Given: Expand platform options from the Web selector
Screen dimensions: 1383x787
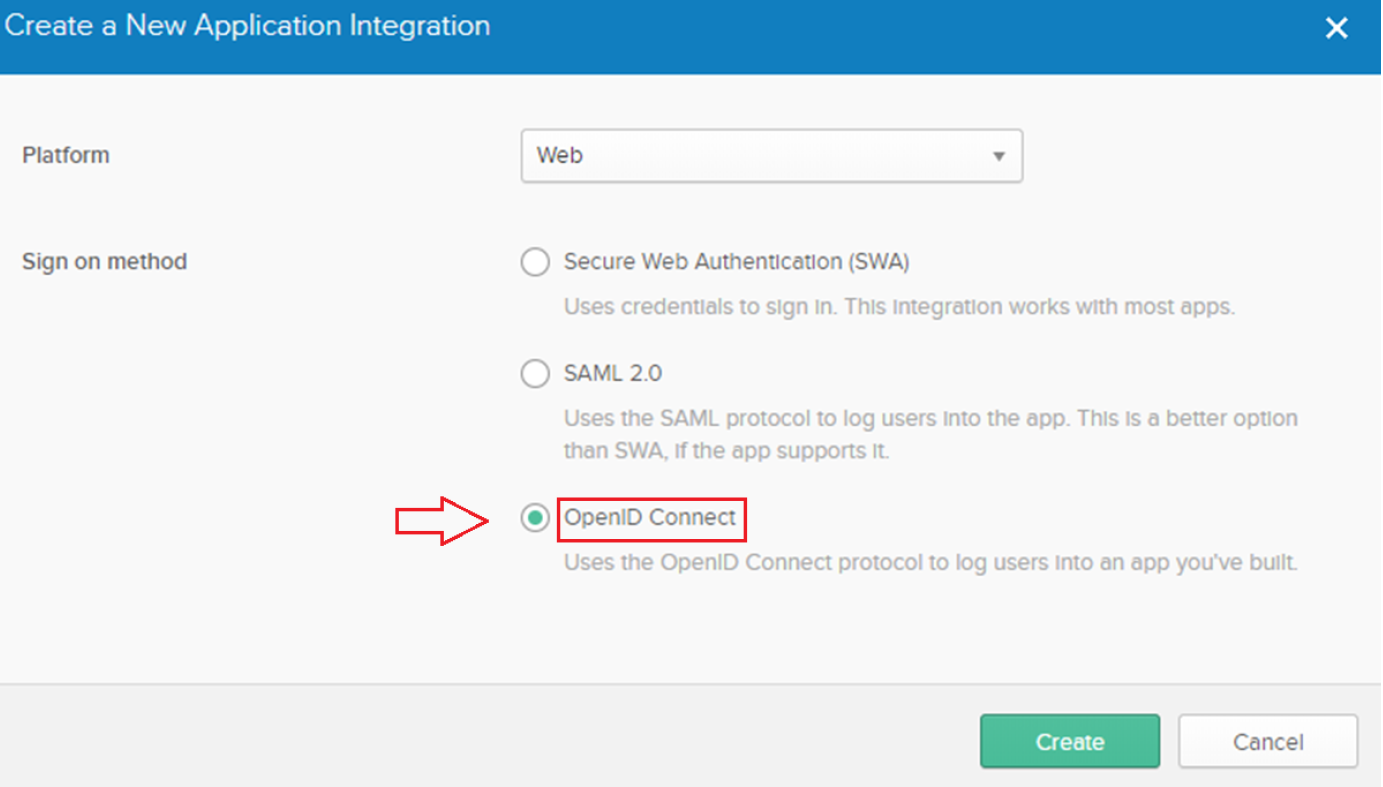Looking at the screenshot, I should (x=770, y=156).
